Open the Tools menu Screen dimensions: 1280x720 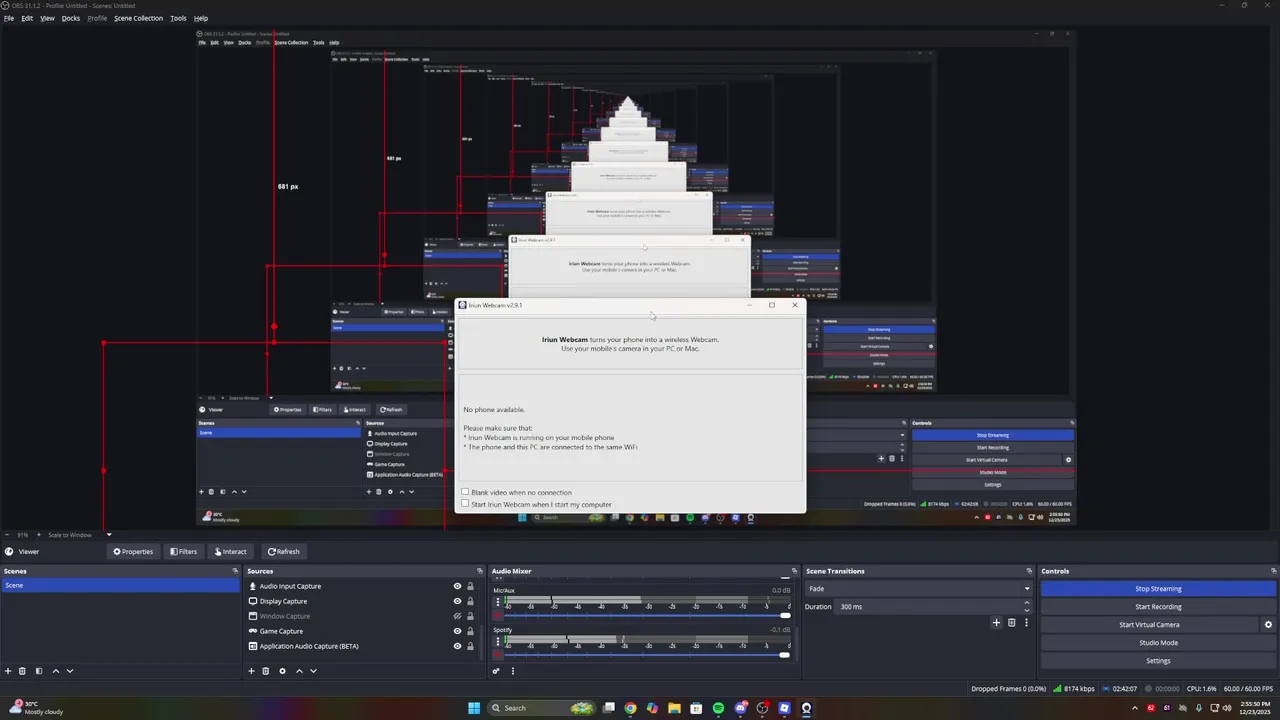pos(178,18)
